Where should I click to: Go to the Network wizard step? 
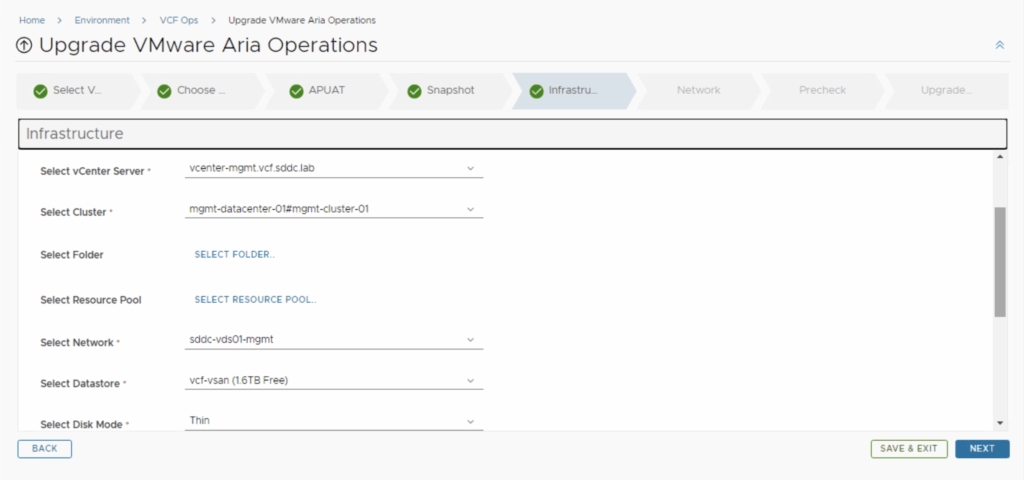[x=698, y=90]
